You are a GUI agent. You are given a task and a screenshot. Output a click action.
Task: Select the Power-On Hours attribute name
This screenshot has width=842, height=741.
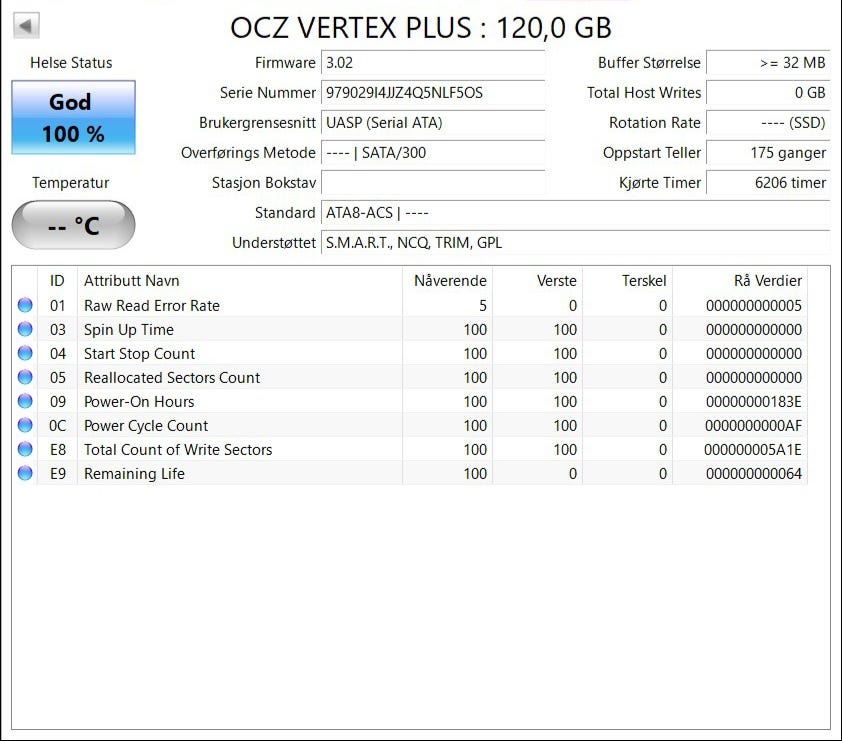point(139,402)
